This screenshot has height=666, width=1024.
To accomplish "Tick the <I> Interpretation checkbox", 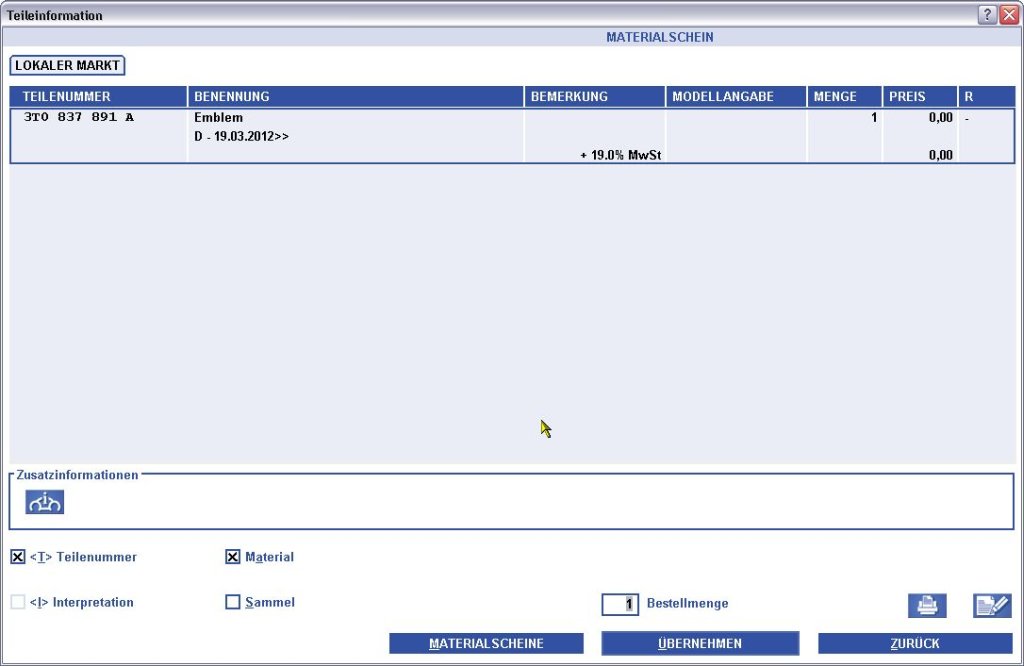I will tap(18, 602).
